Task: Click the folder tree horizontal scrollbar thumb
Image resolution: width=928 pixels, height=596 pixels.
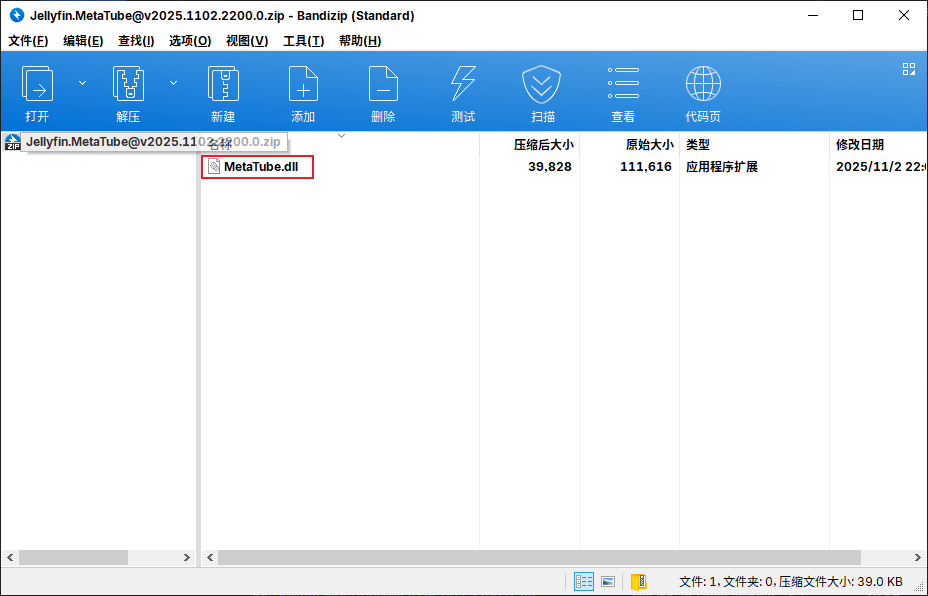Action: point(73,558)
